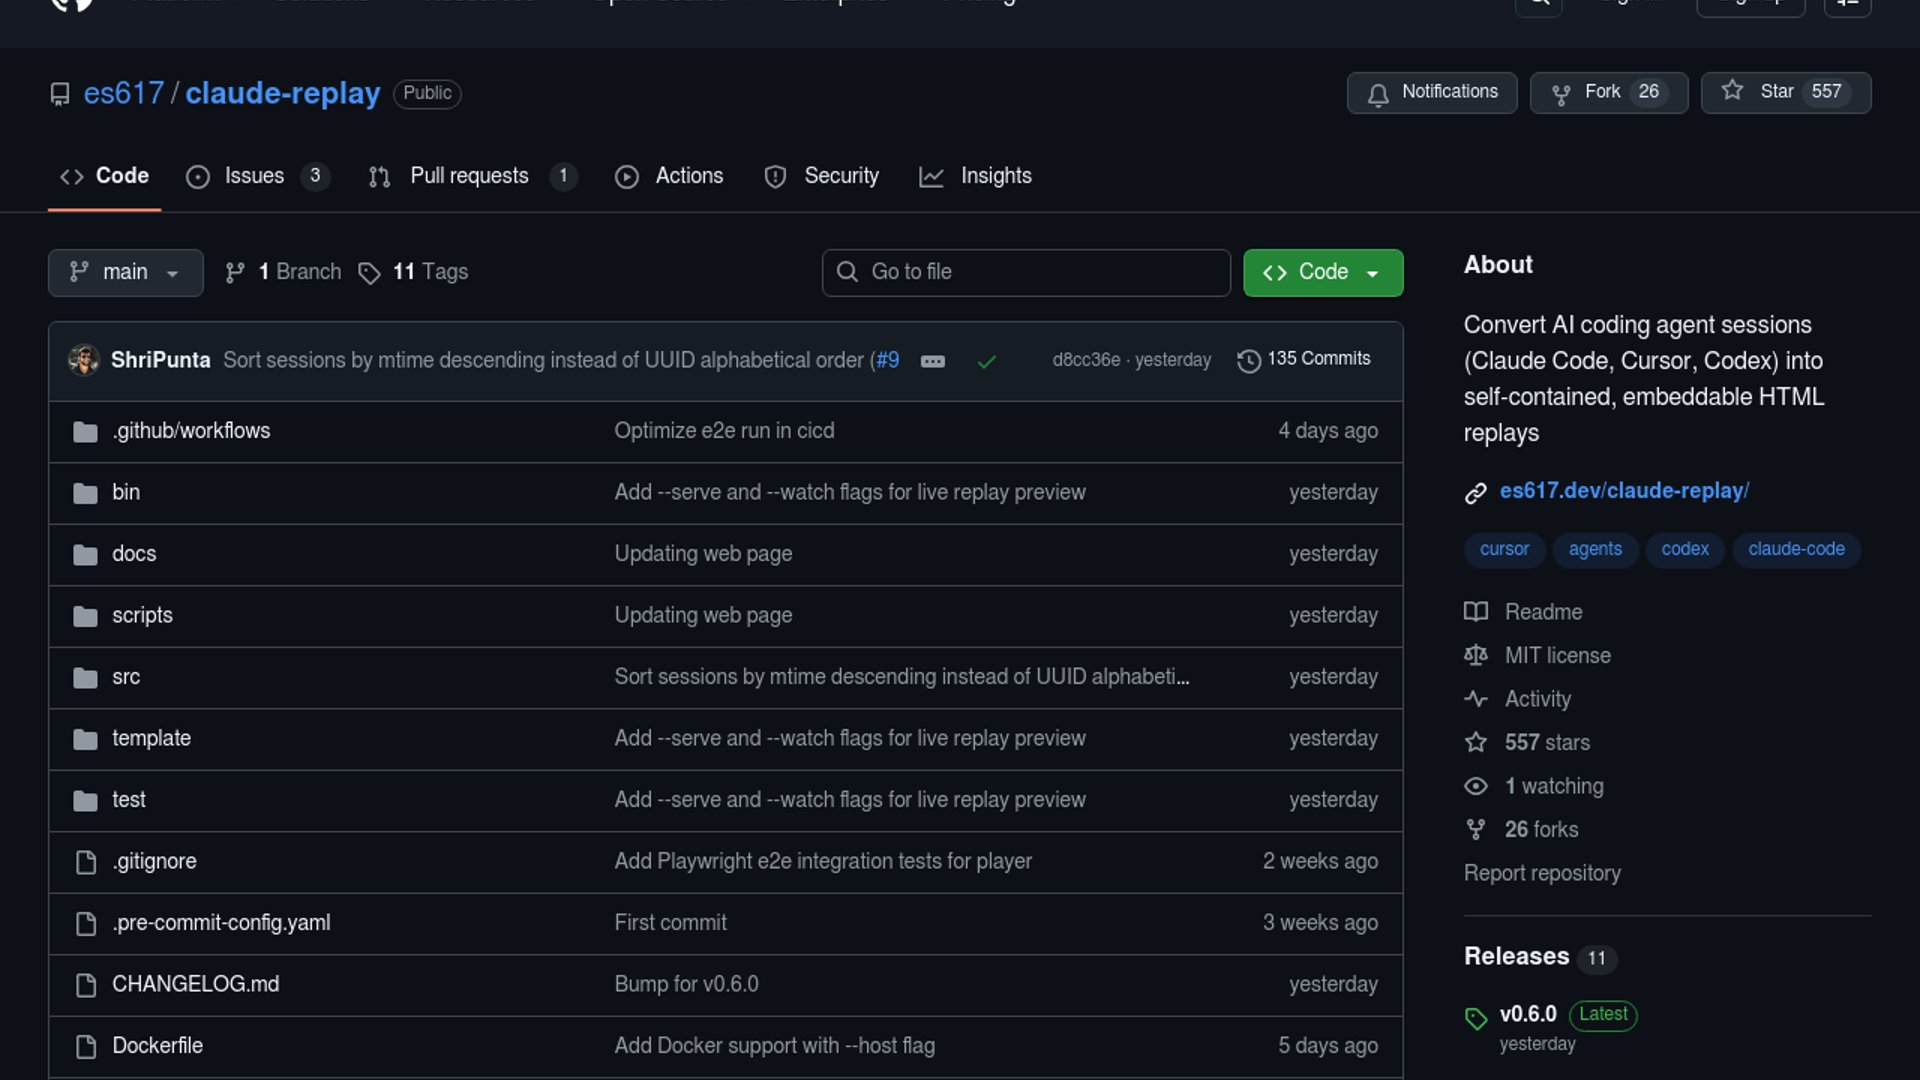Click the Notifications bell button
Viewport: 1920px width, 1080px height.
1431,92
